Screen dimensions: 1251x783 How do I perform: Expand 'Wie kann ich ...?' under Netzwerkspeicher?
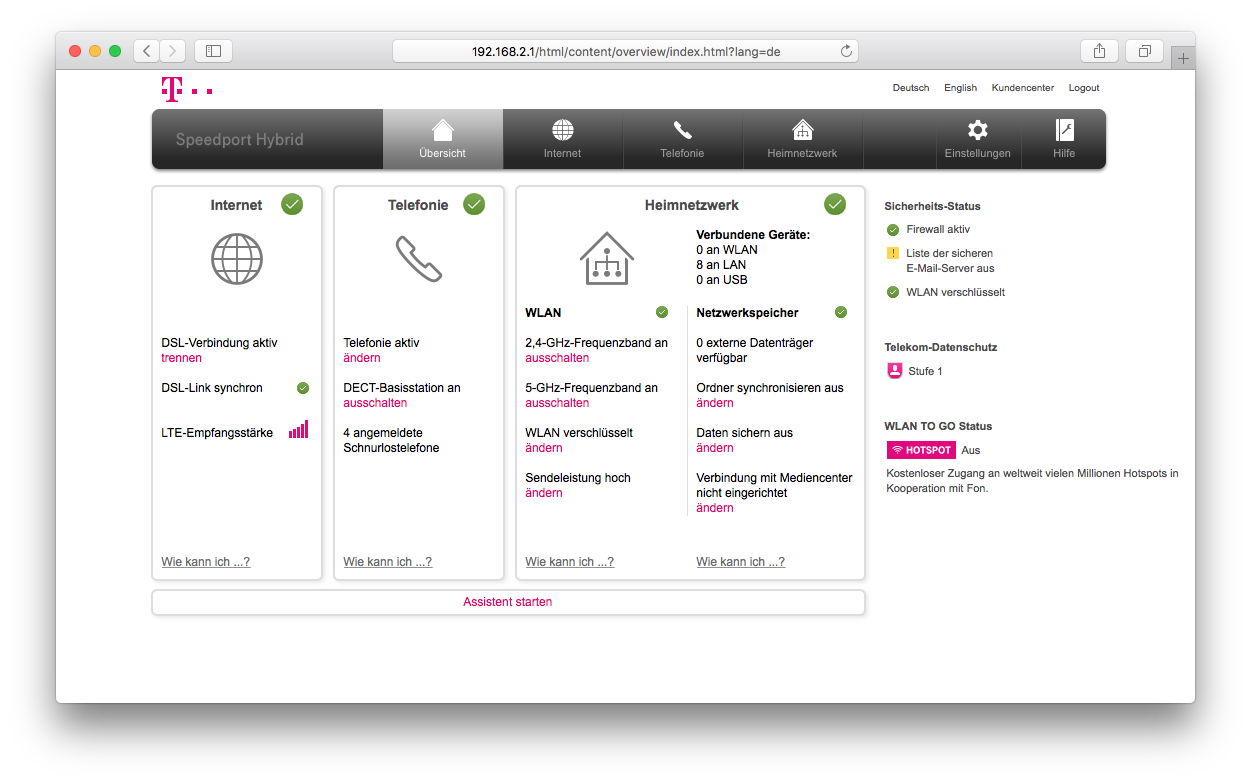coord(741,562)
